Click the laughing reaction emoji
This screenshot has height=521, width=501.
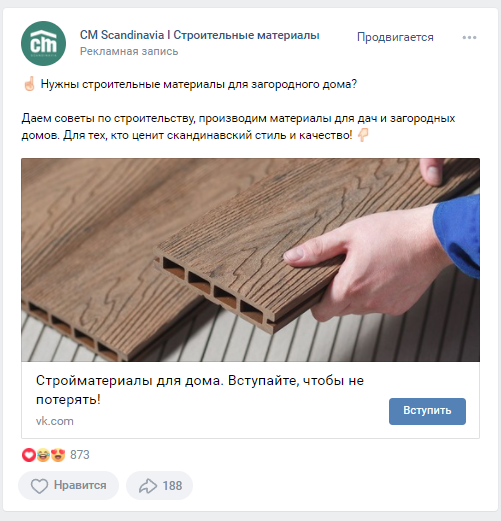click(43, 455)
